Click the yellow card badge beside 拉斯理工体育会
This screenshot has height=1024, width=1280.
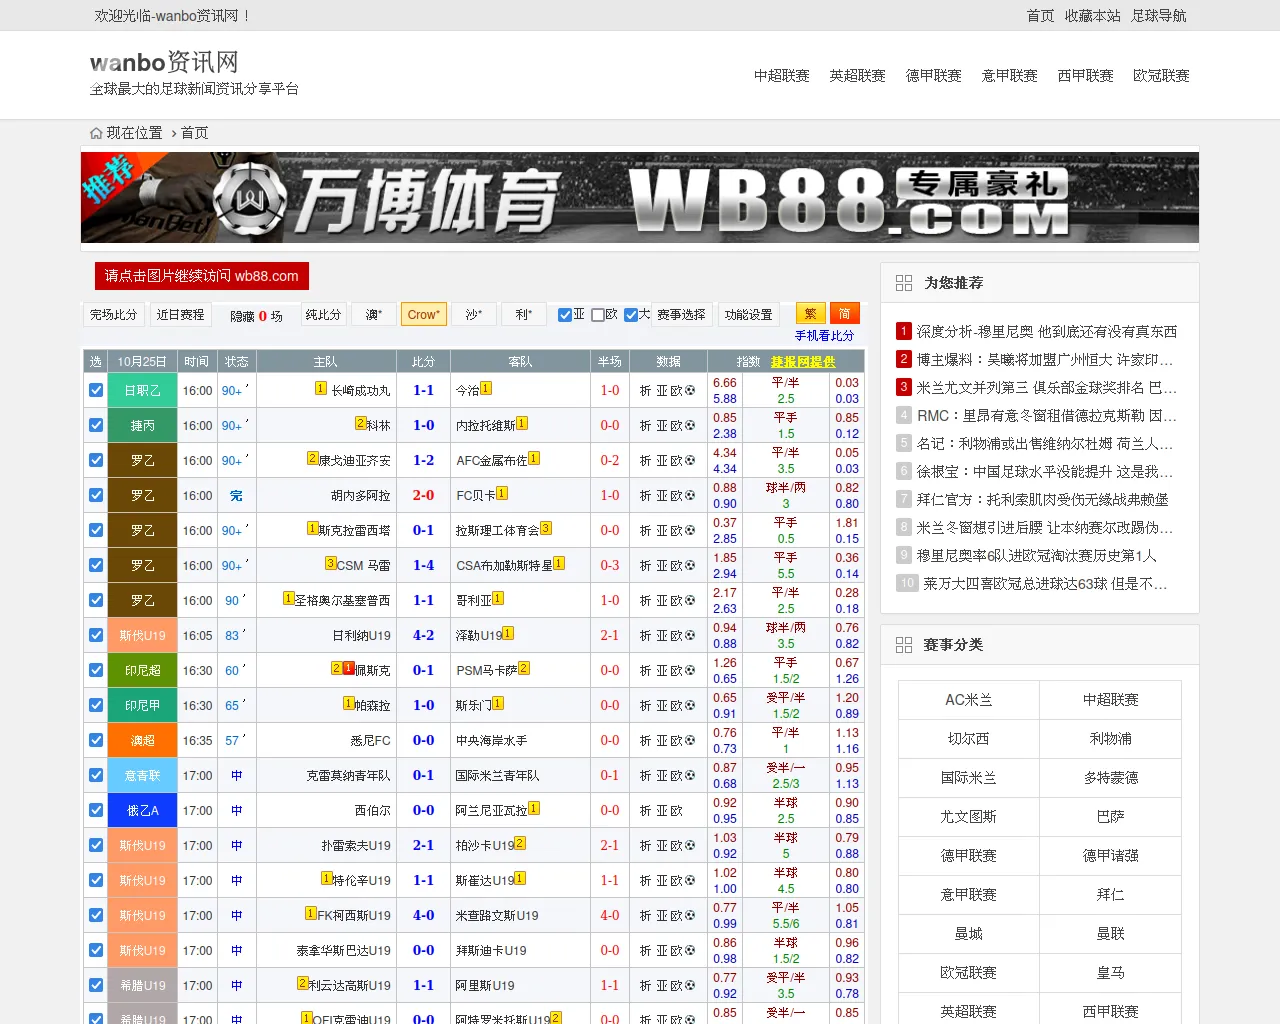(546, 528)
